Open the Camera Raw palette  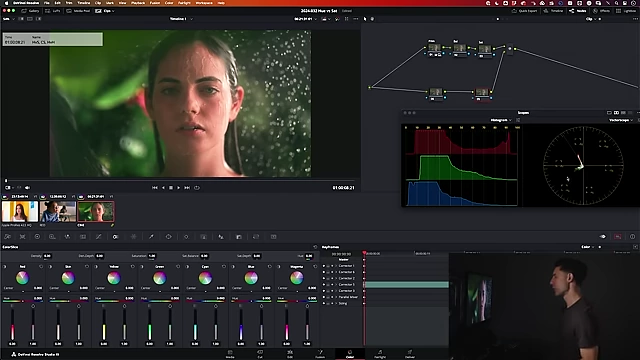(x=7, y=237)
